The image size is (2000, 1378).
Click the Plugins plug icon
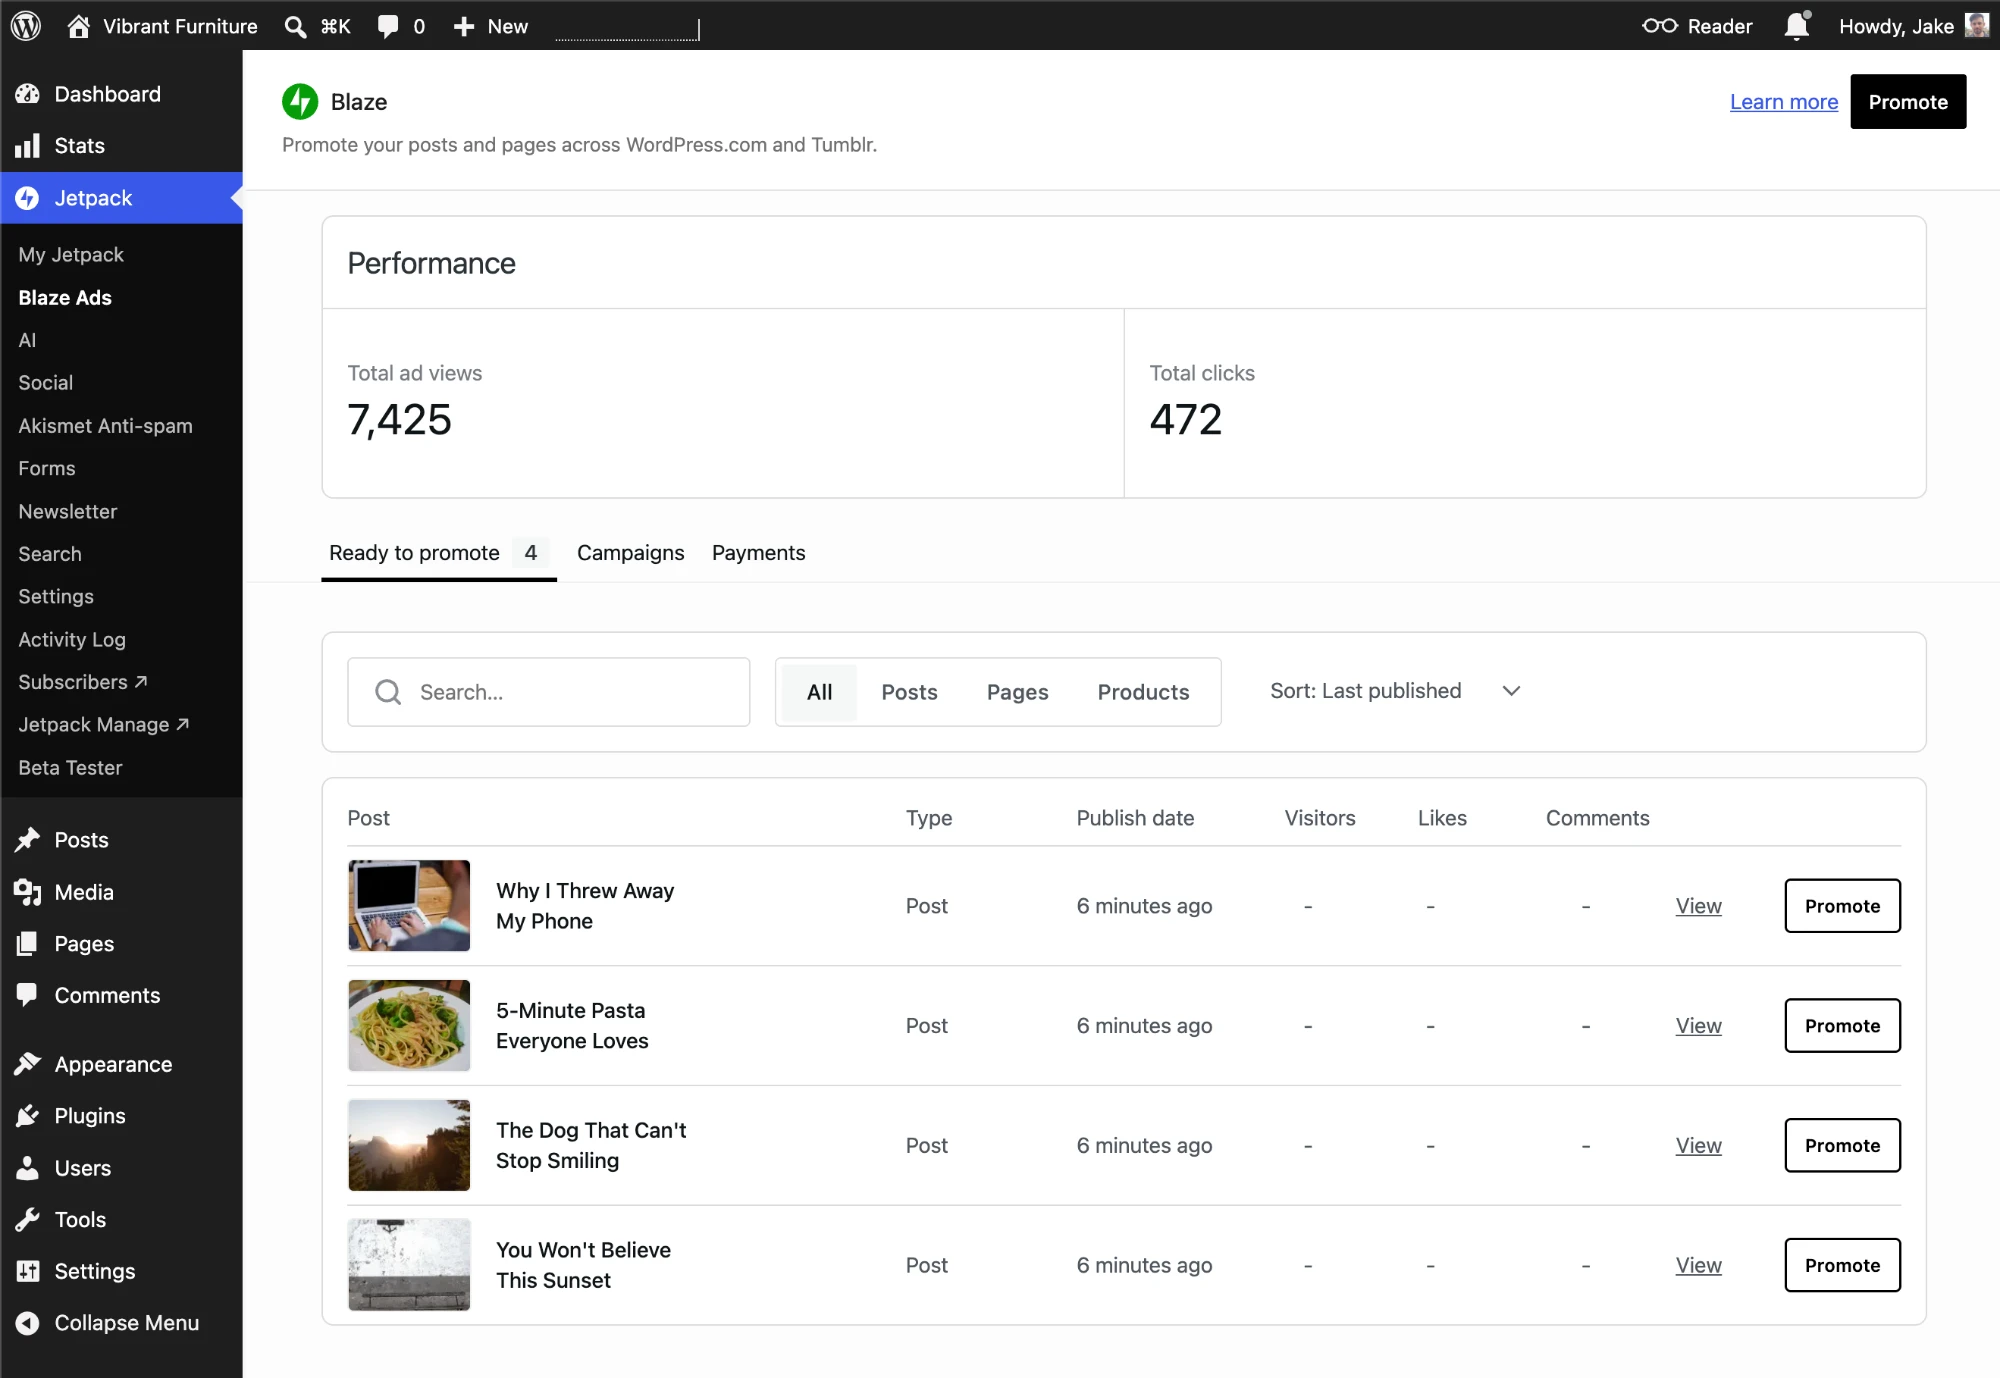(28, 1116)
